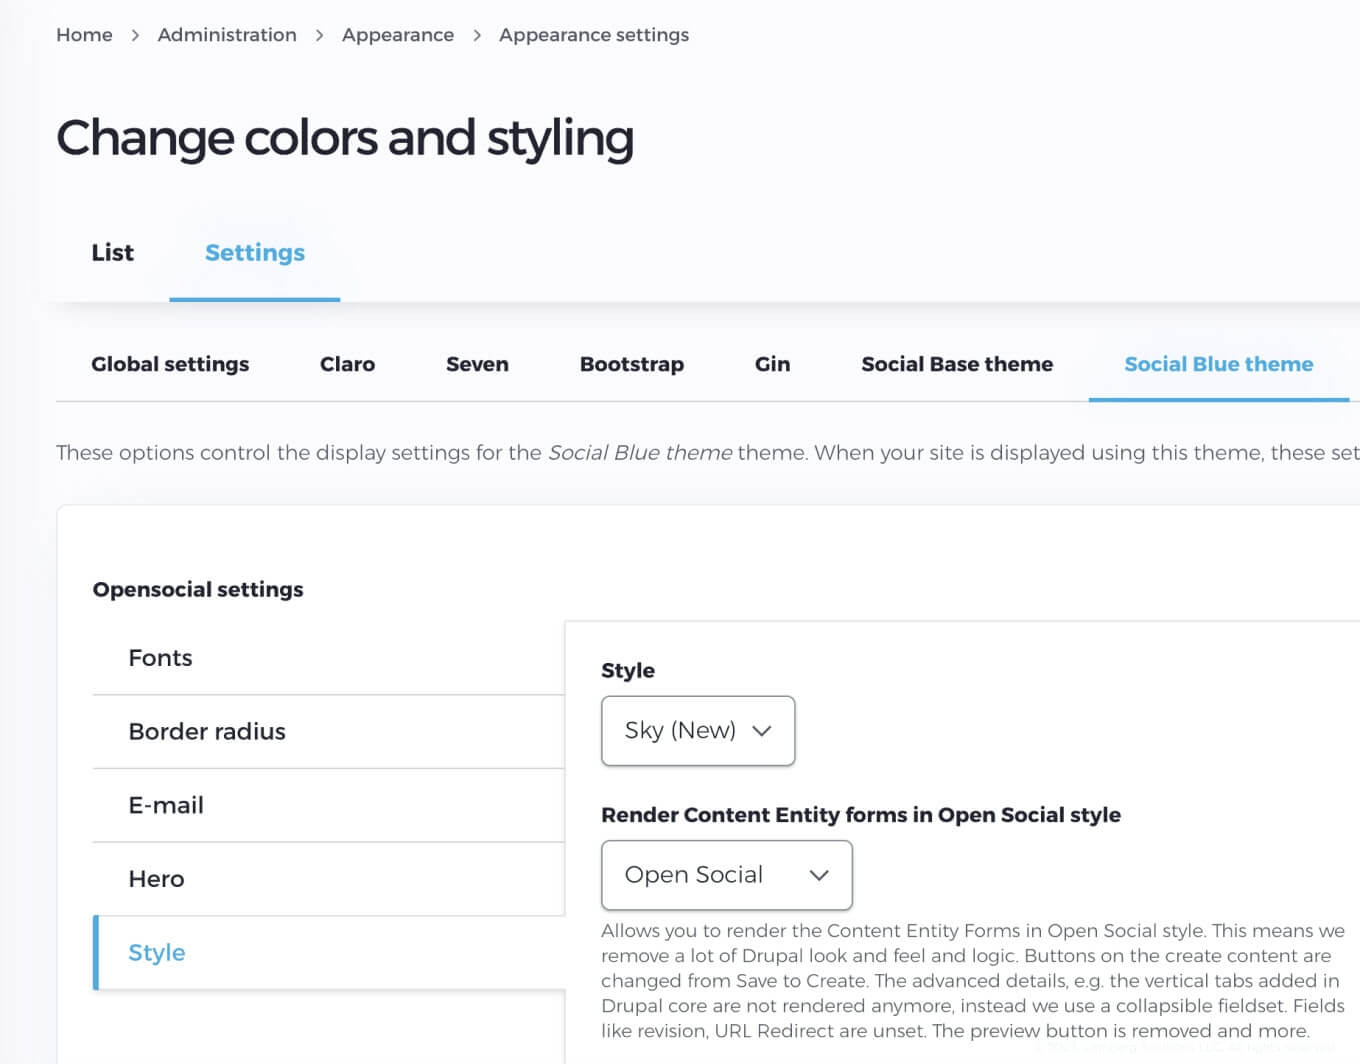Click the Opensocial settings heading
Screen dimensions: 1360x1064
pos(198,590)
